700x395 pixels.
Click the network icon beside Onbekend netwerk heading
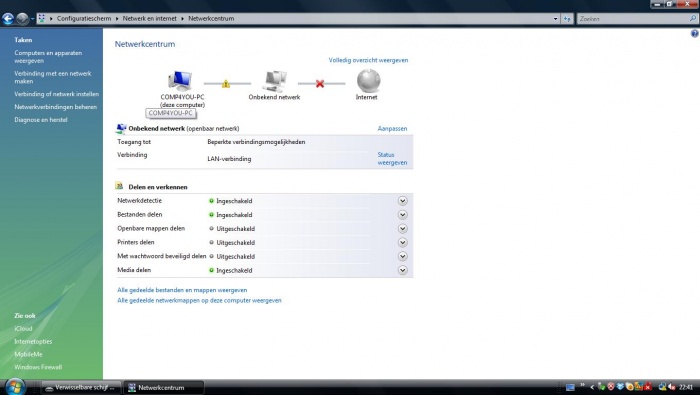tap(121, 129)
